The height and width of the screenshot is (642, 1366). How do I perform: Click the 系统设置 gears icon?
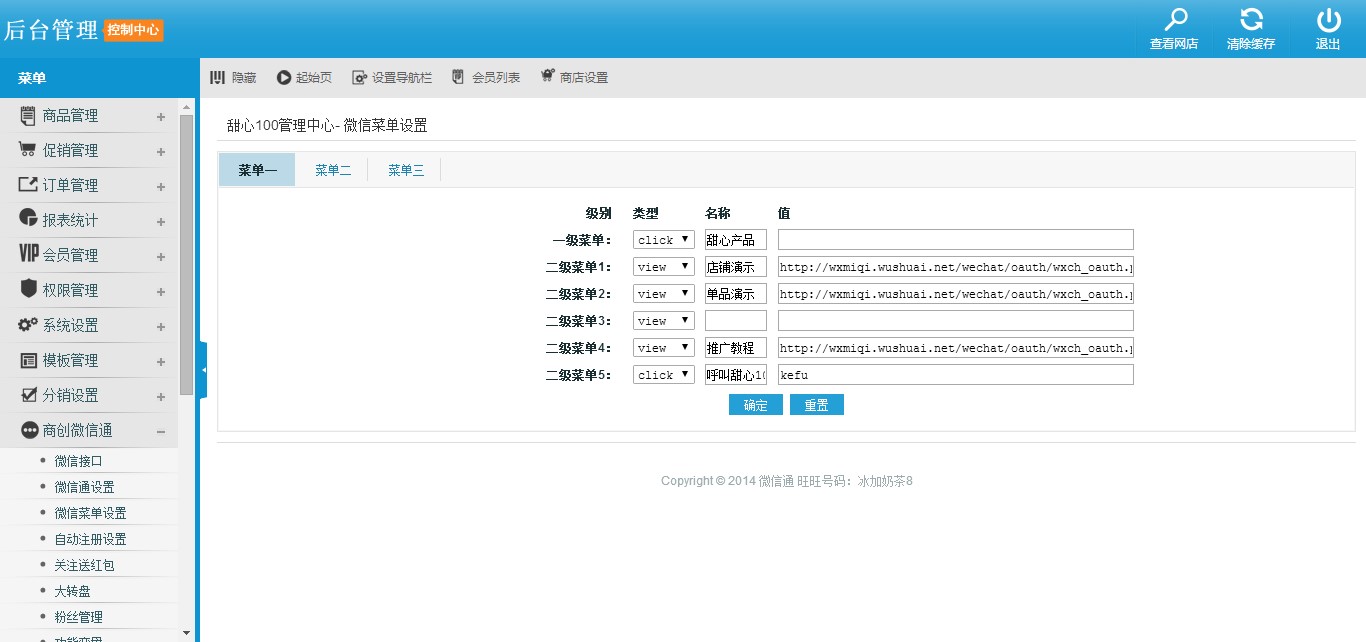(x=28, y=325)
